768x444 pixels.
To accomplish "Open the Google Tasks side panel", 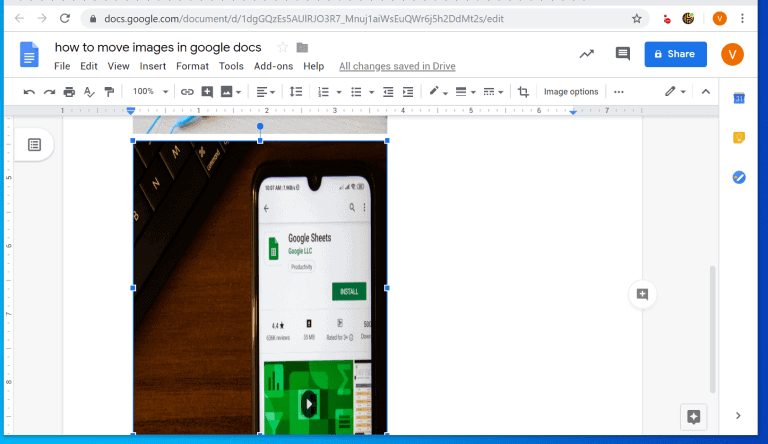I will pos(739,177).
